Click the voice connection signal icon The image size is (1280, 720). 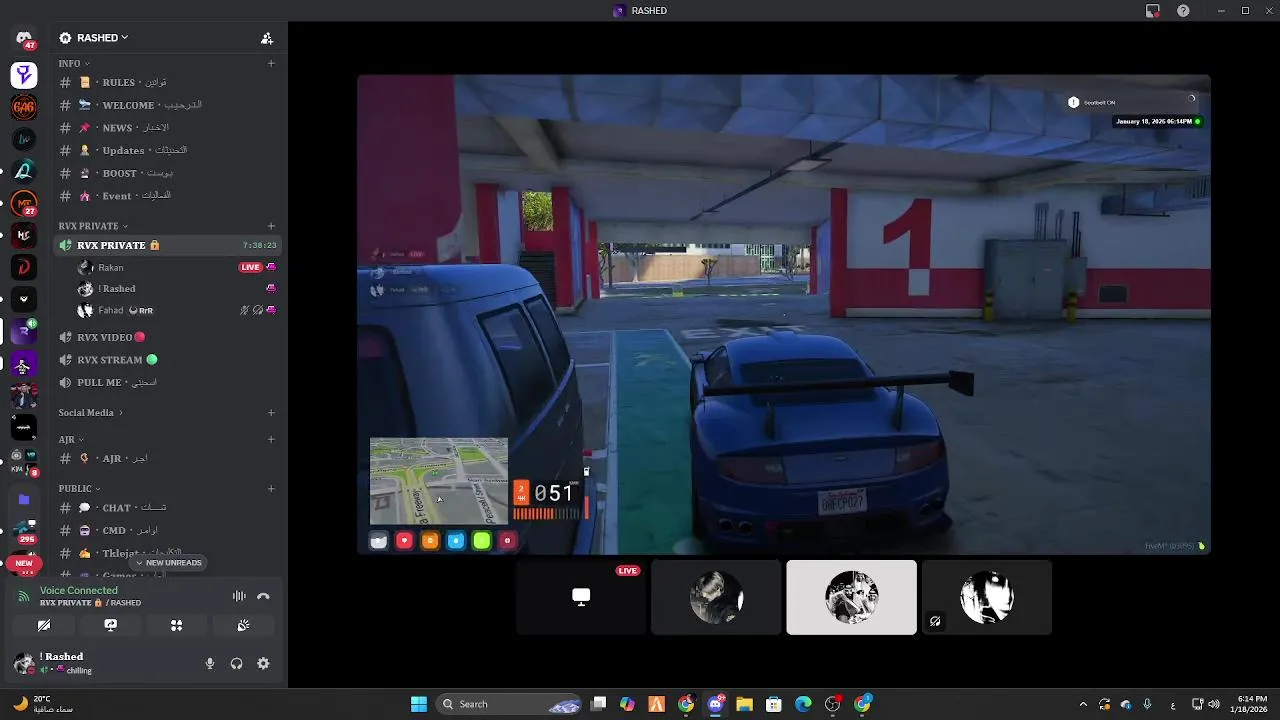(24, 596)
